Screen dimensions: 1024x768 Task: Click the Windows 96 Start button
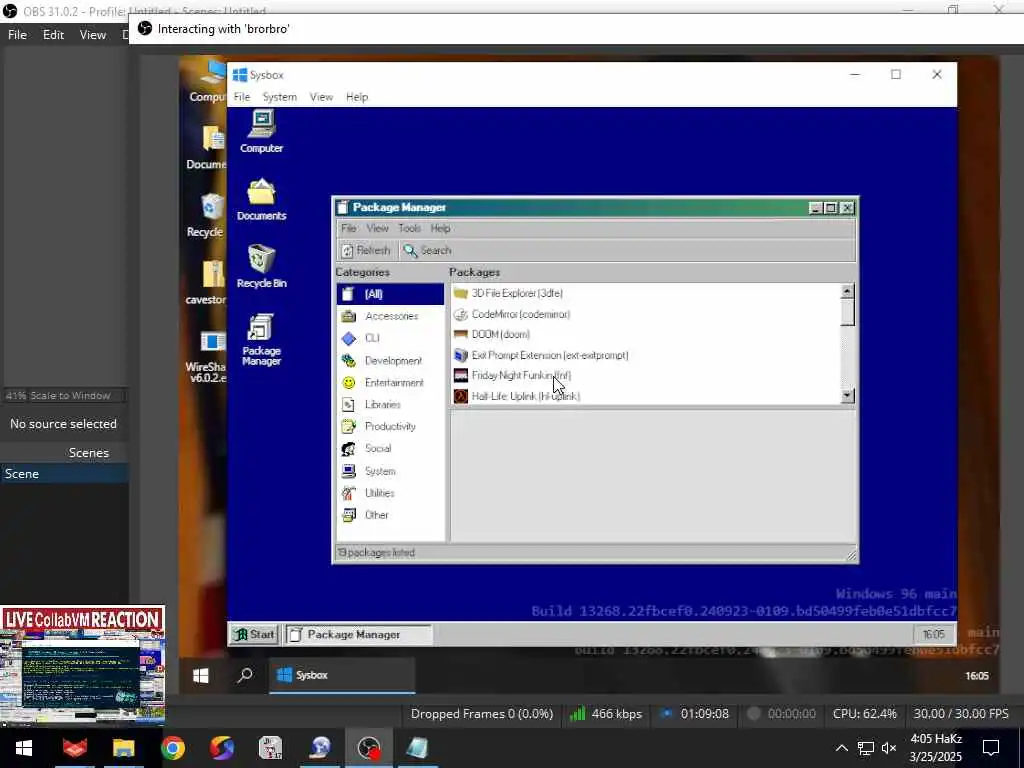point(255,635)
